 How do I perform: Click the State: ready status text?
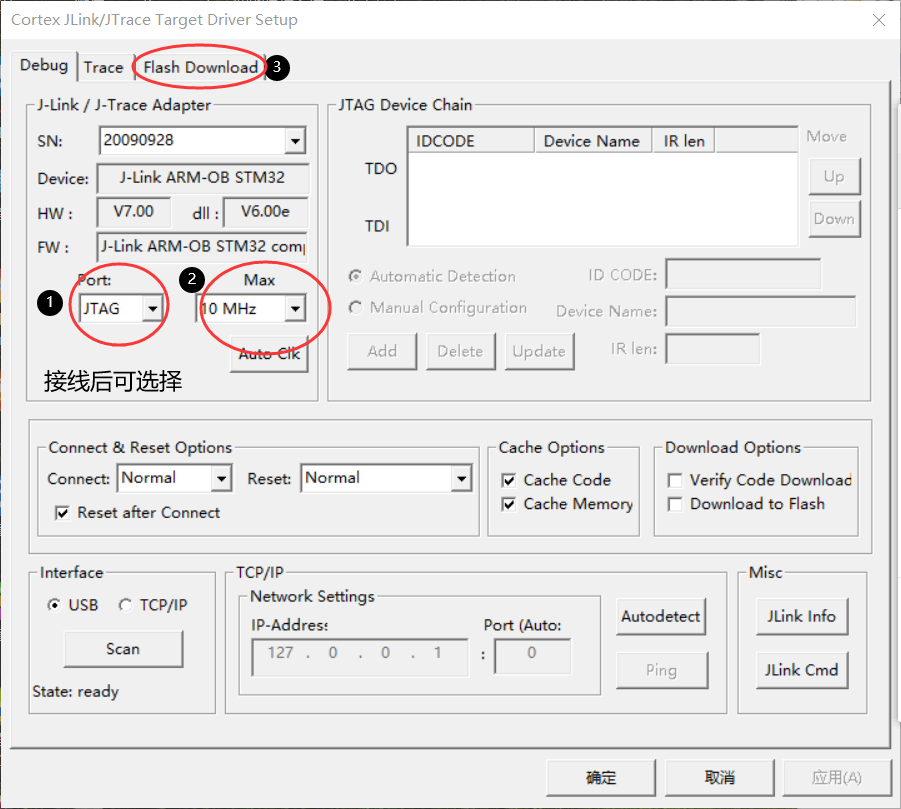pyautogui.click(x=75, y=691)
